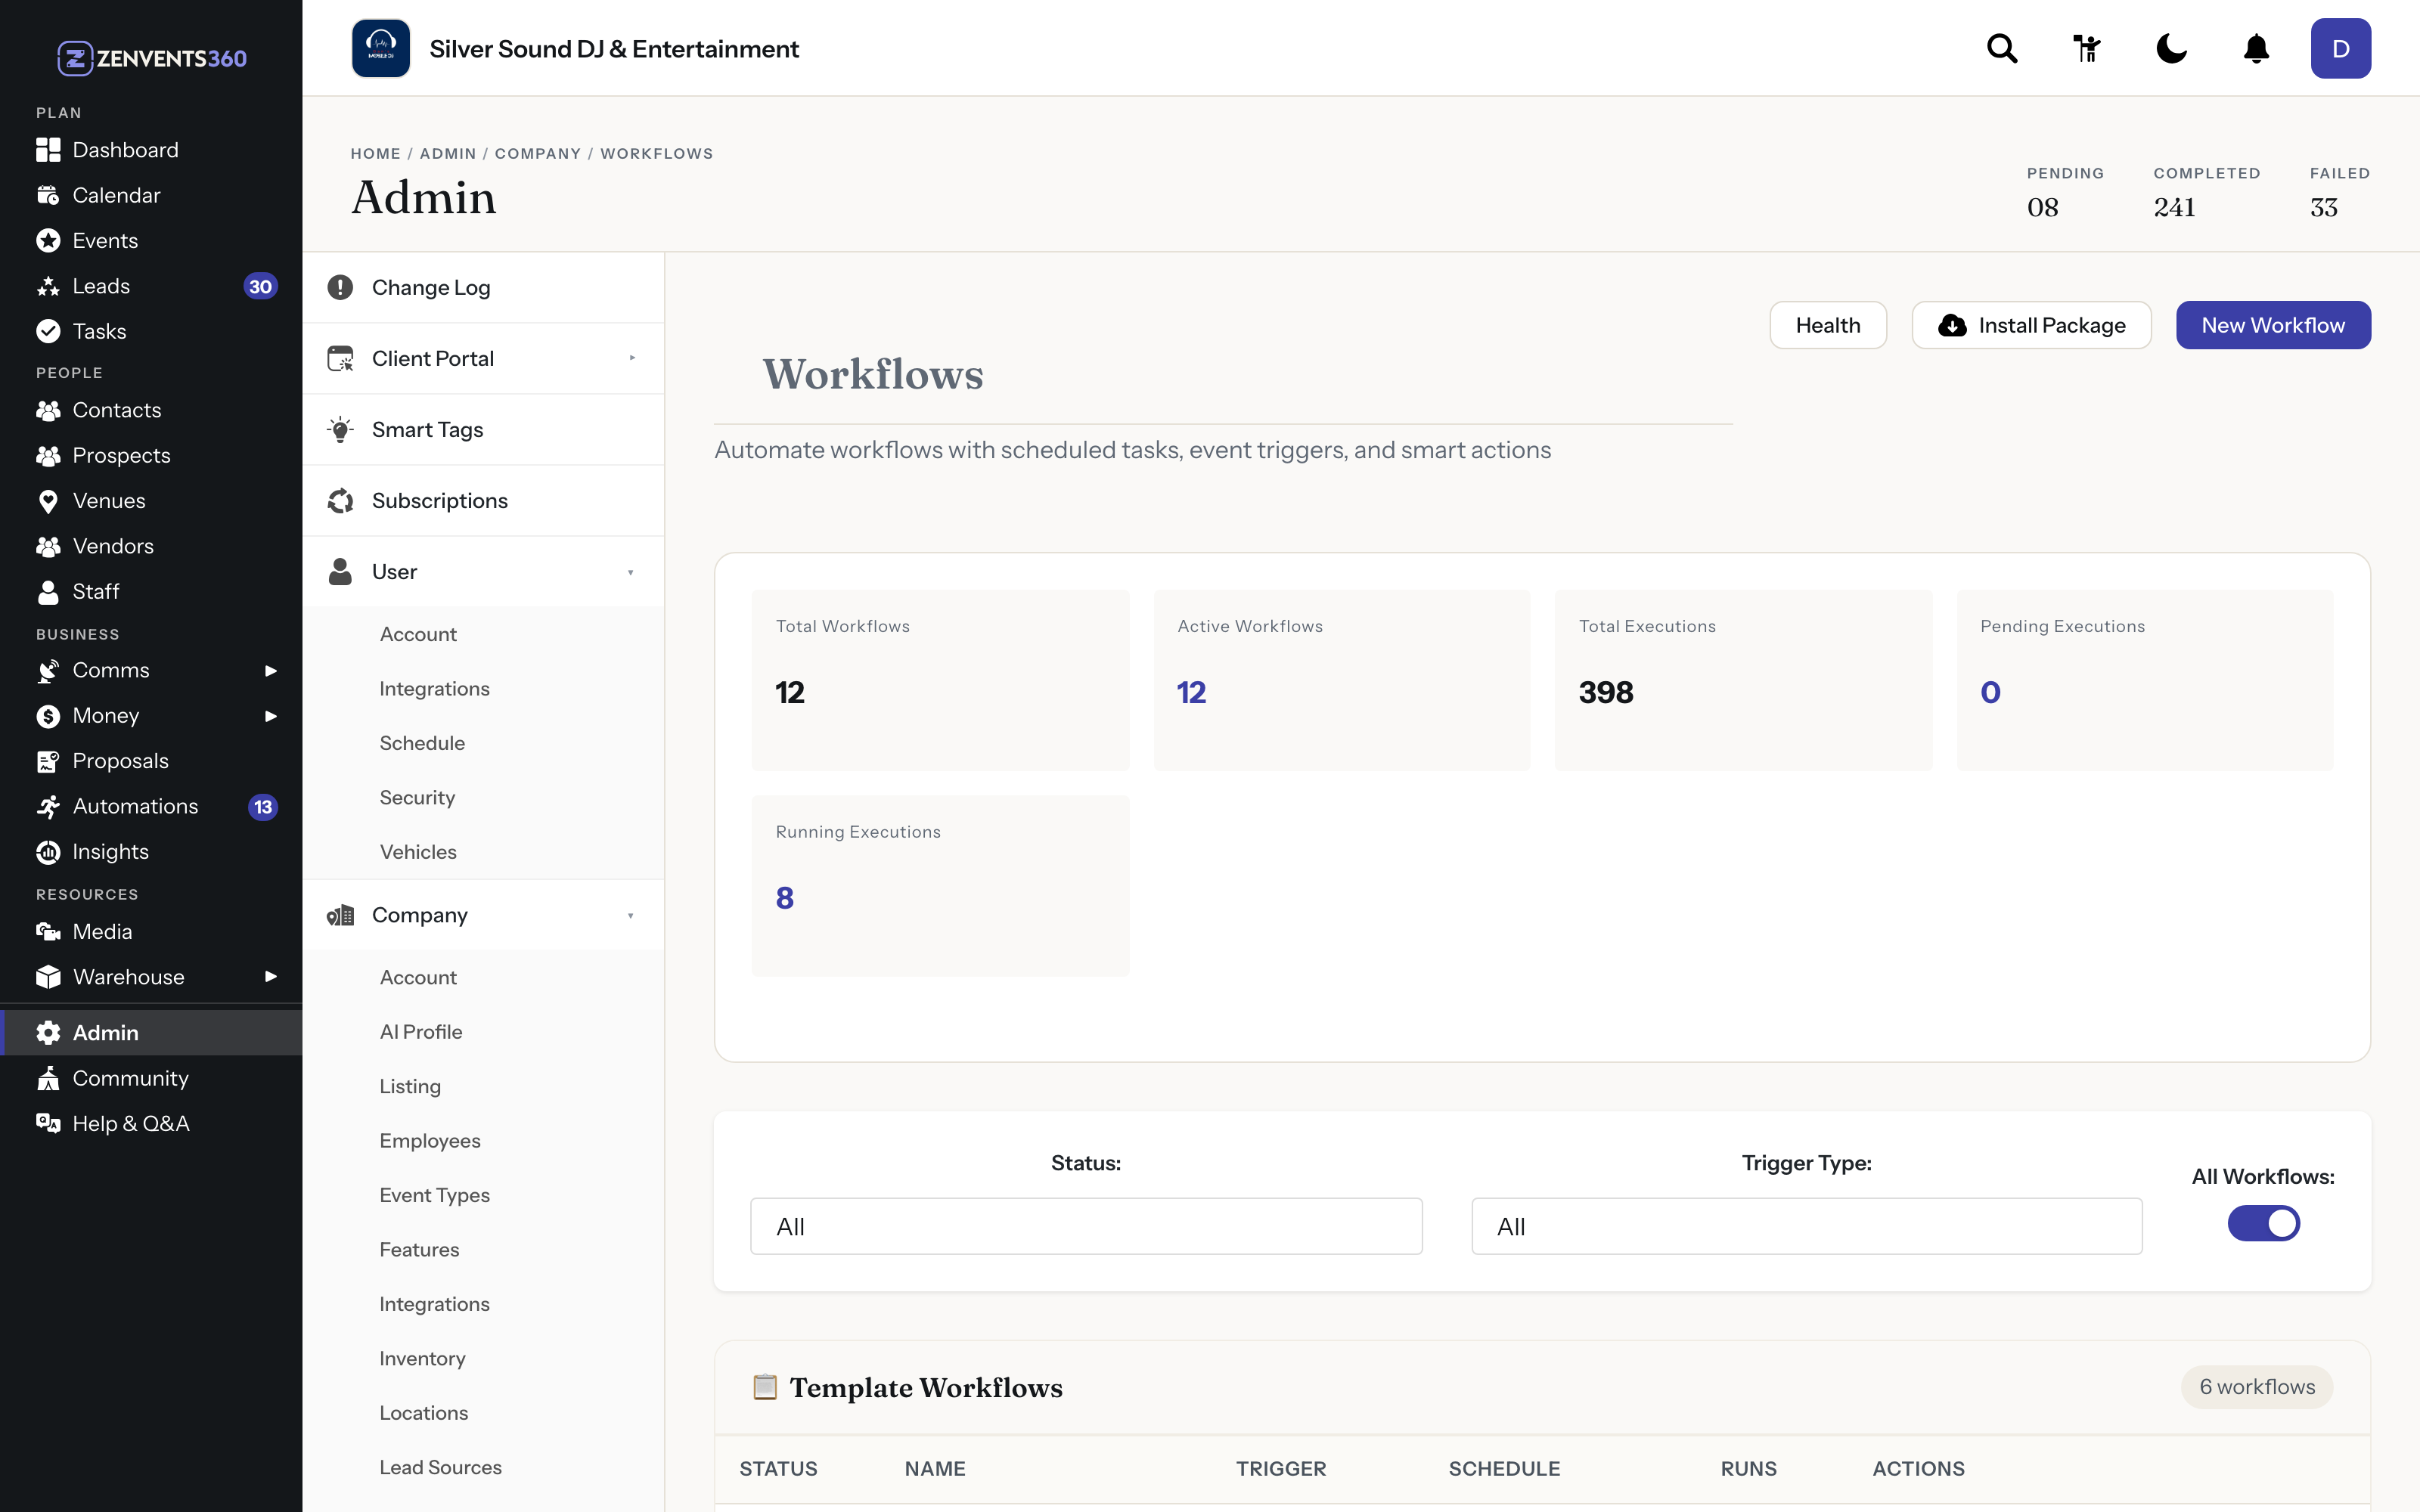Follow the COMPANY breadcrumb link
Screen dimensions: 2420x1512
pos(537,153)
